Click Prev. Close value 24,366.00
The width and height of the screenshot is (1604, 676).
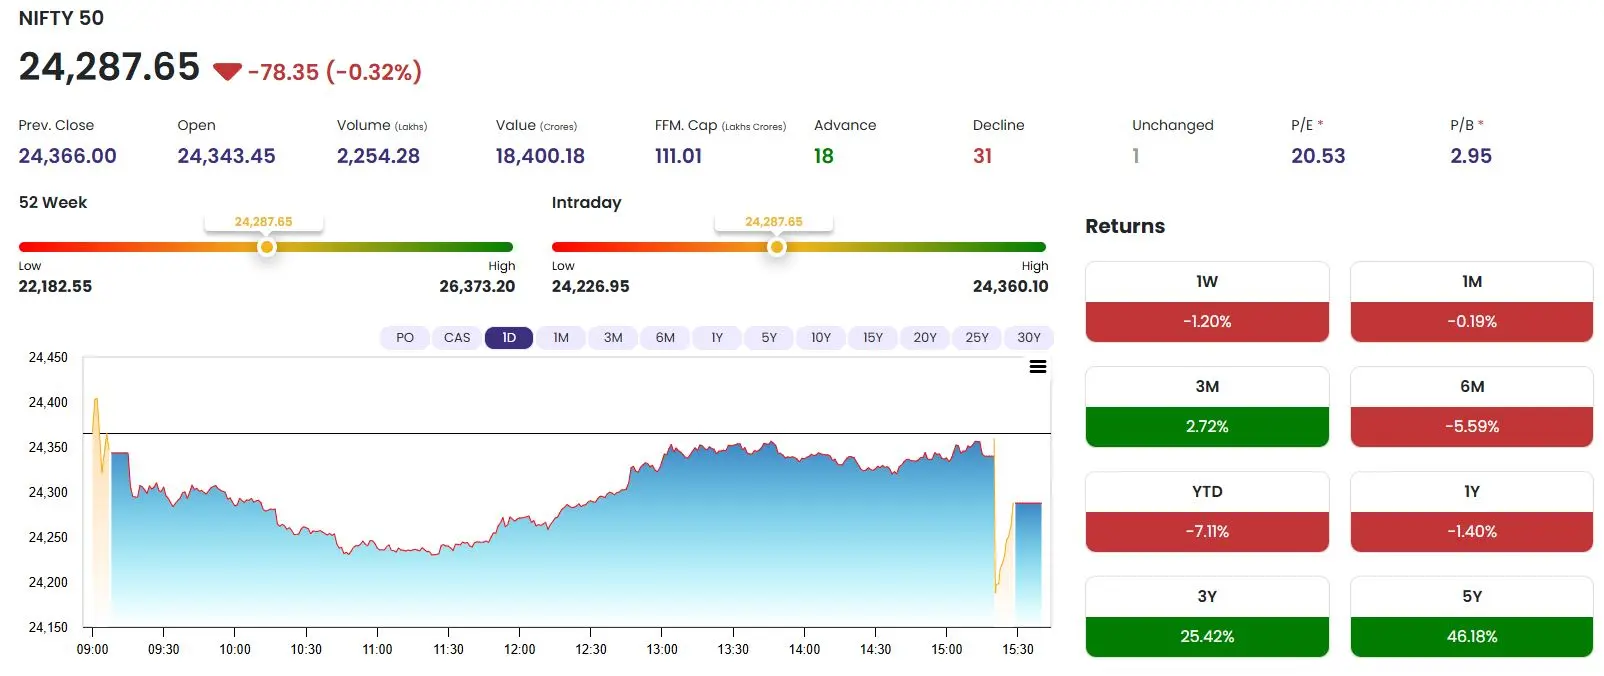68,156
